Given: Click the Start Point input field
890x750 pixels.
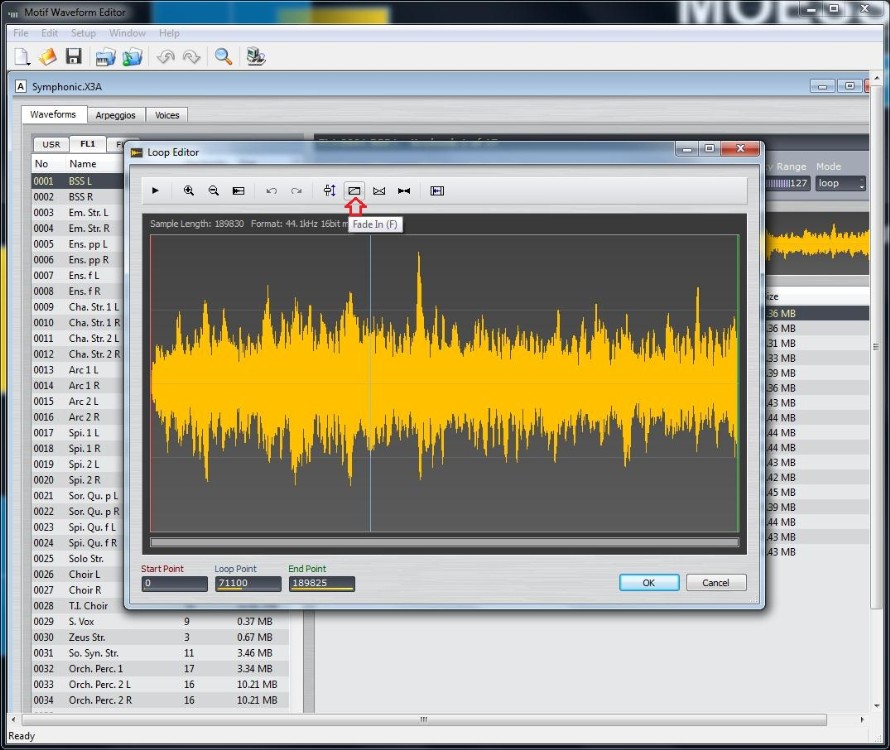Looking at the screenshot, I should pyautogui.click(x=174, y=583).
